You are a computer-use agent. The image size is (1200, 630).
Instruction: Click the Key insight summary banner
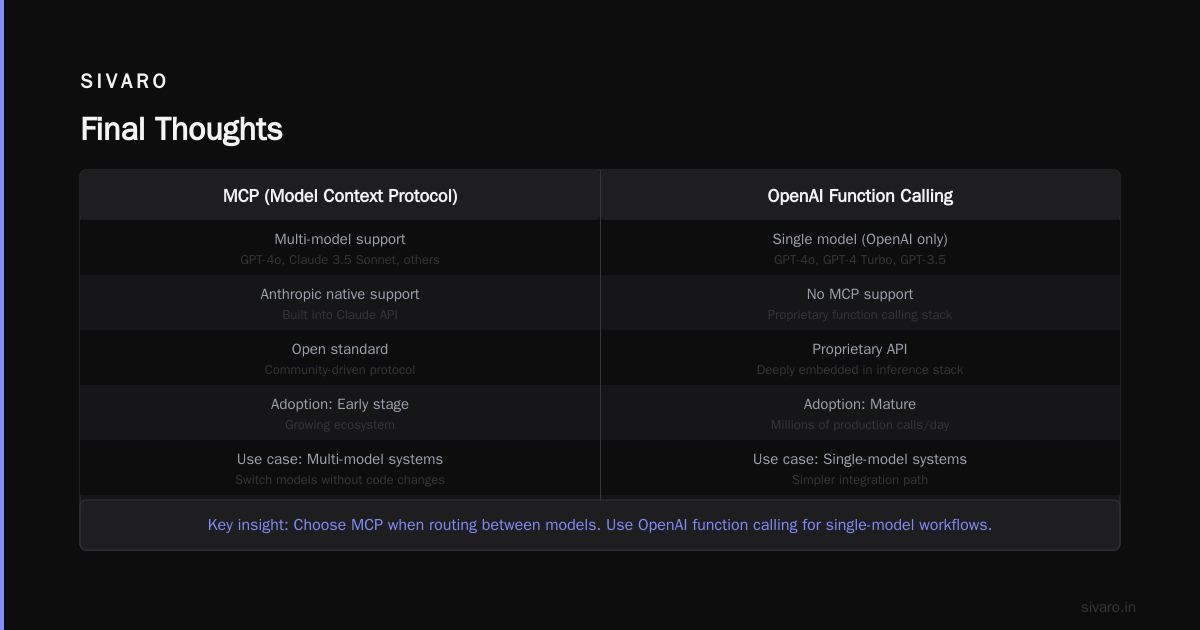click(600, 525)
